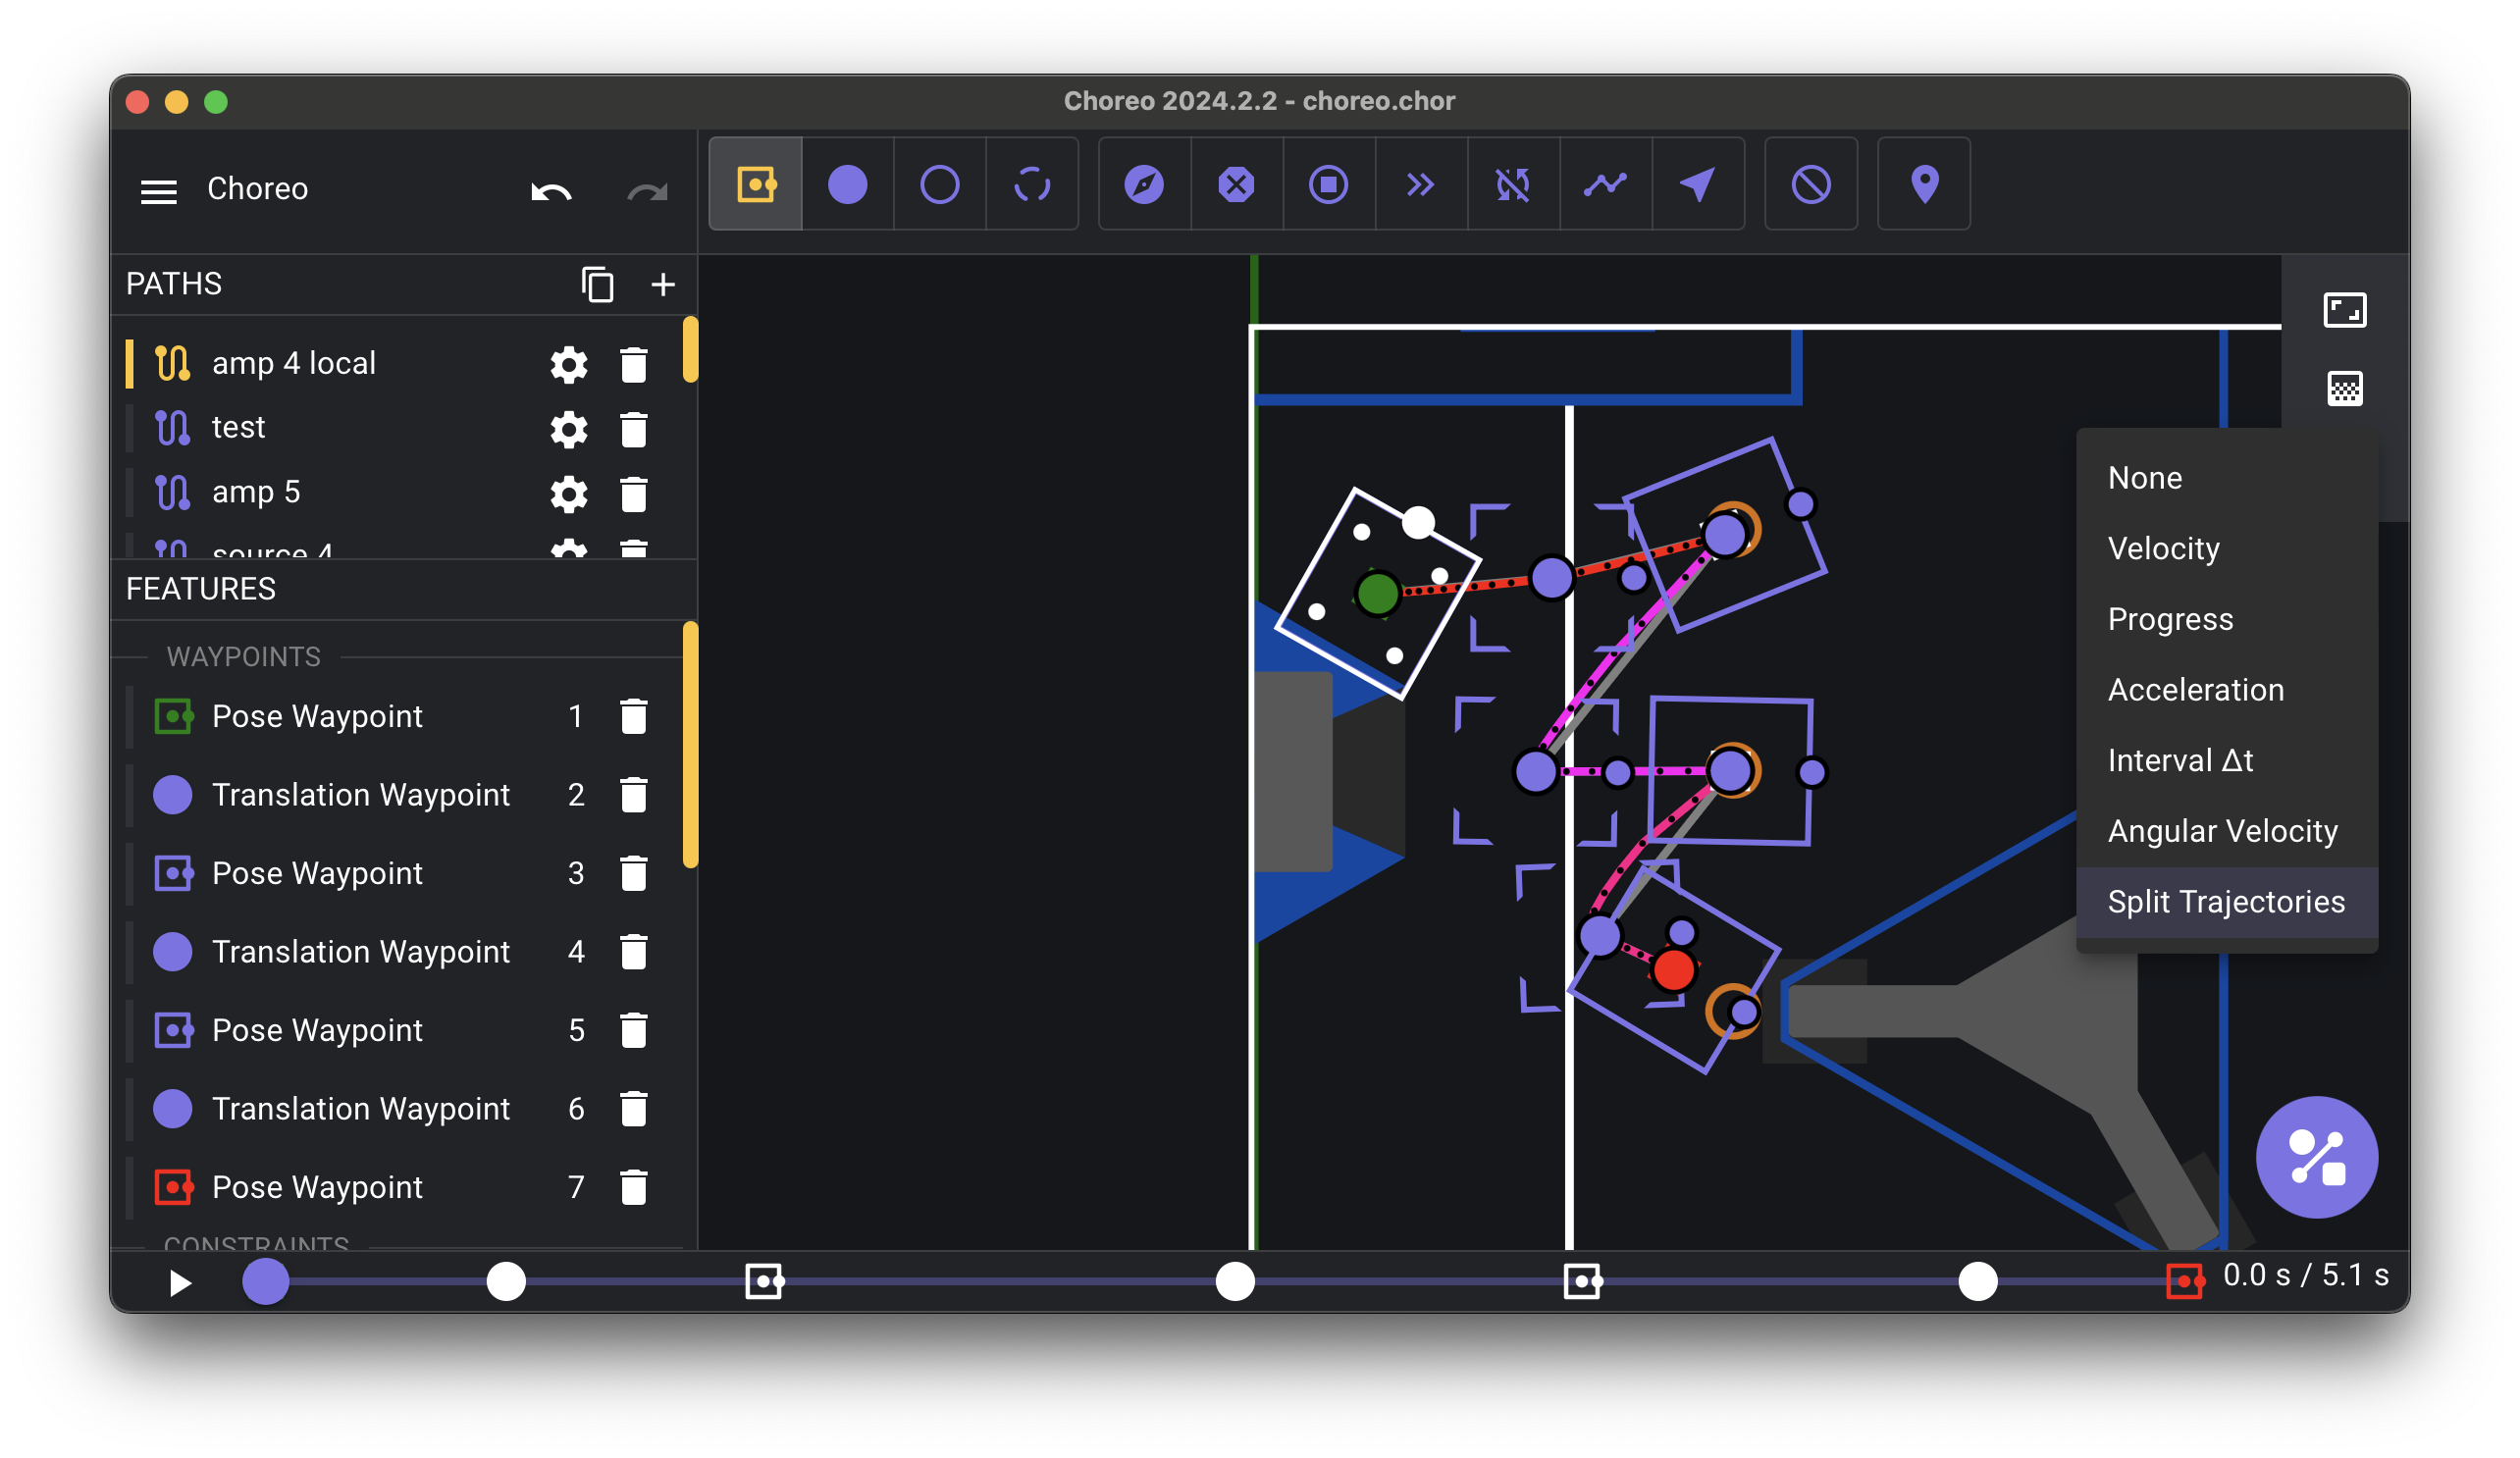Delete Translation Waypoint number 4
Image resolution: width=2520 pixels, height=1458 pixels.
click(637, 951)
